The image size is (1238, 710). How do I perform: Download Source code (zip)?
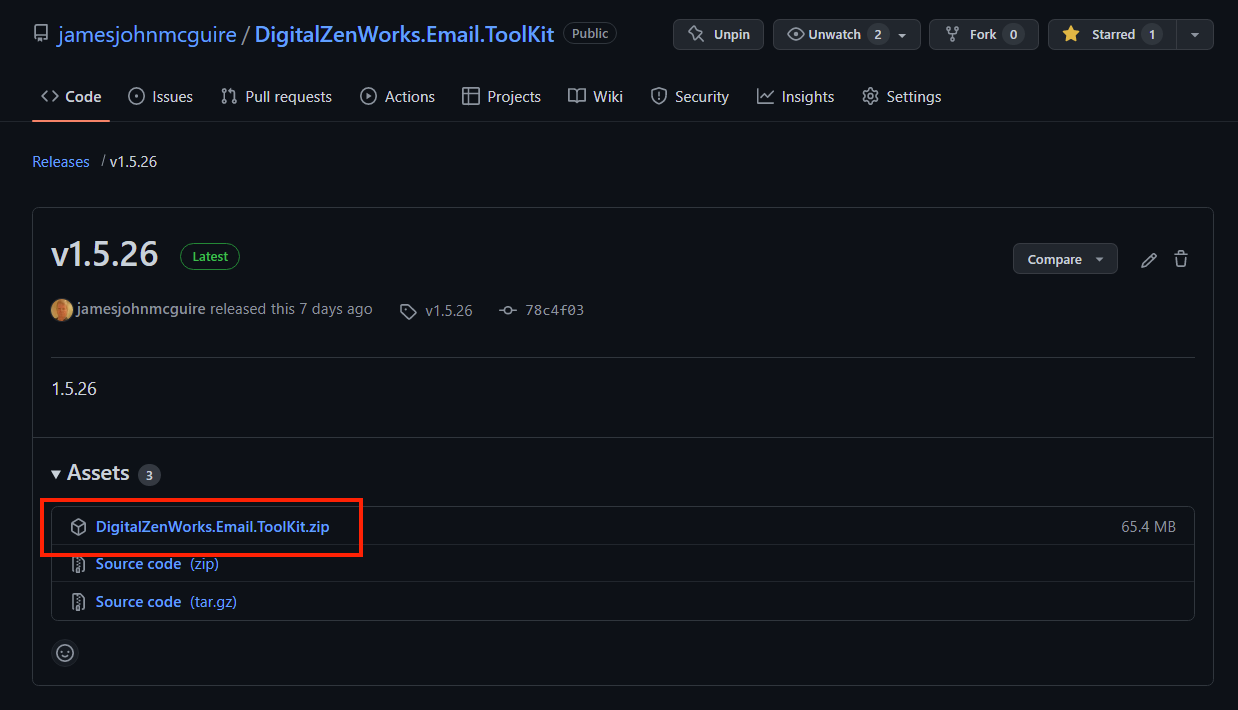tap(157, 564)
